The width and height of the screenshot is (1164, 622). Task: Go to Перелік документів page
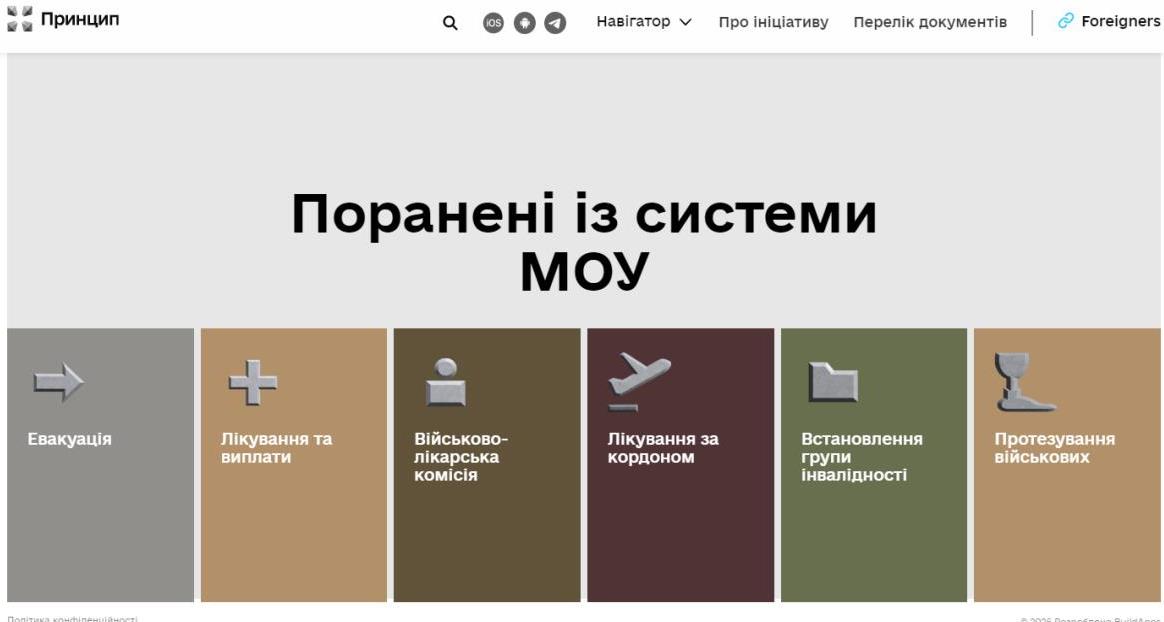[x=930, y=22]
